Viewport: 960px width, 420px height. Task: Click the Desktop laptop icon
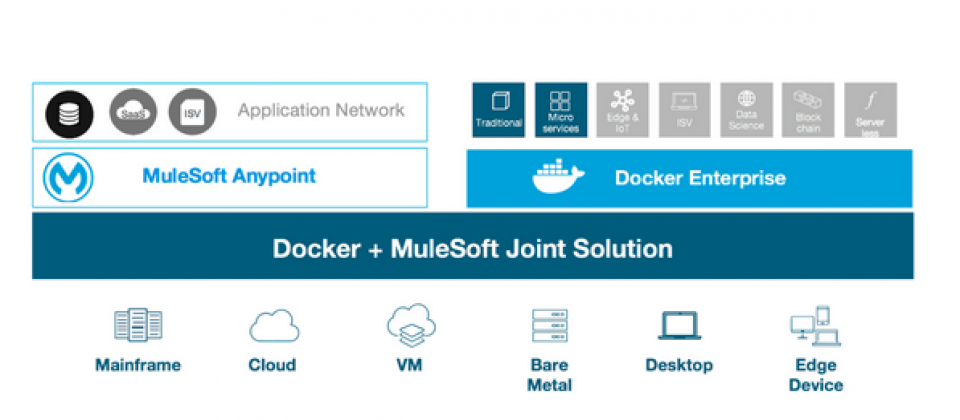(x=680, y=325)
